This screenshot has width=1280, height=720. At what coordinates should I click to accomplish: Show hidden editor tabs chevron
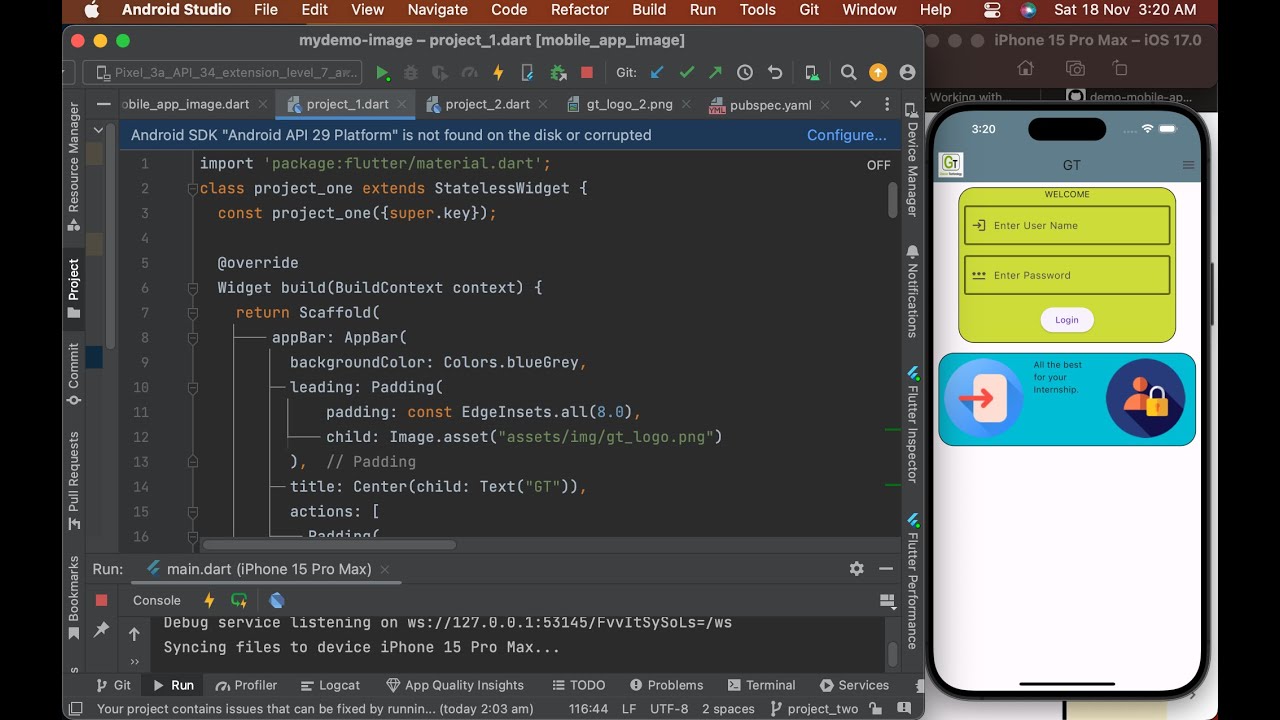[855, 104]
